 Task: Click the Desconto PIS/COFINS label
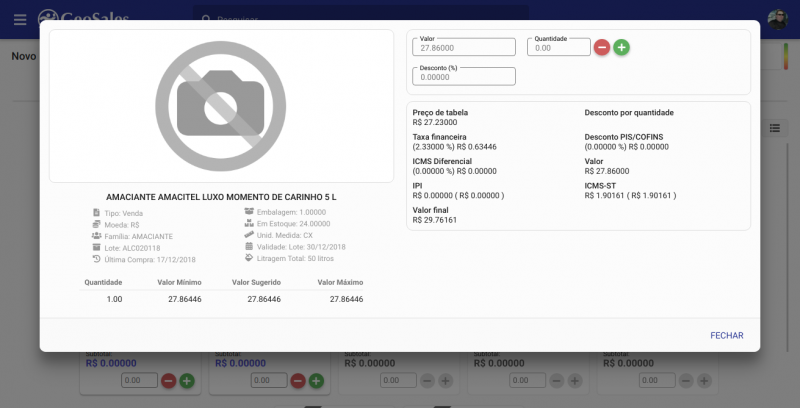(x=624, y=137)
